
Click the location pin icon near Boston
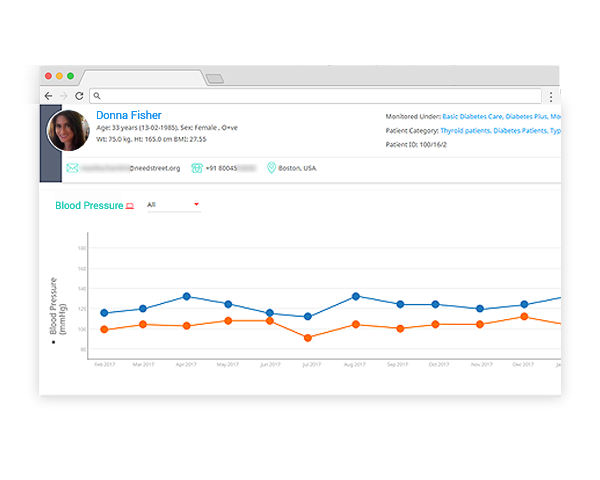pos(271,168)
